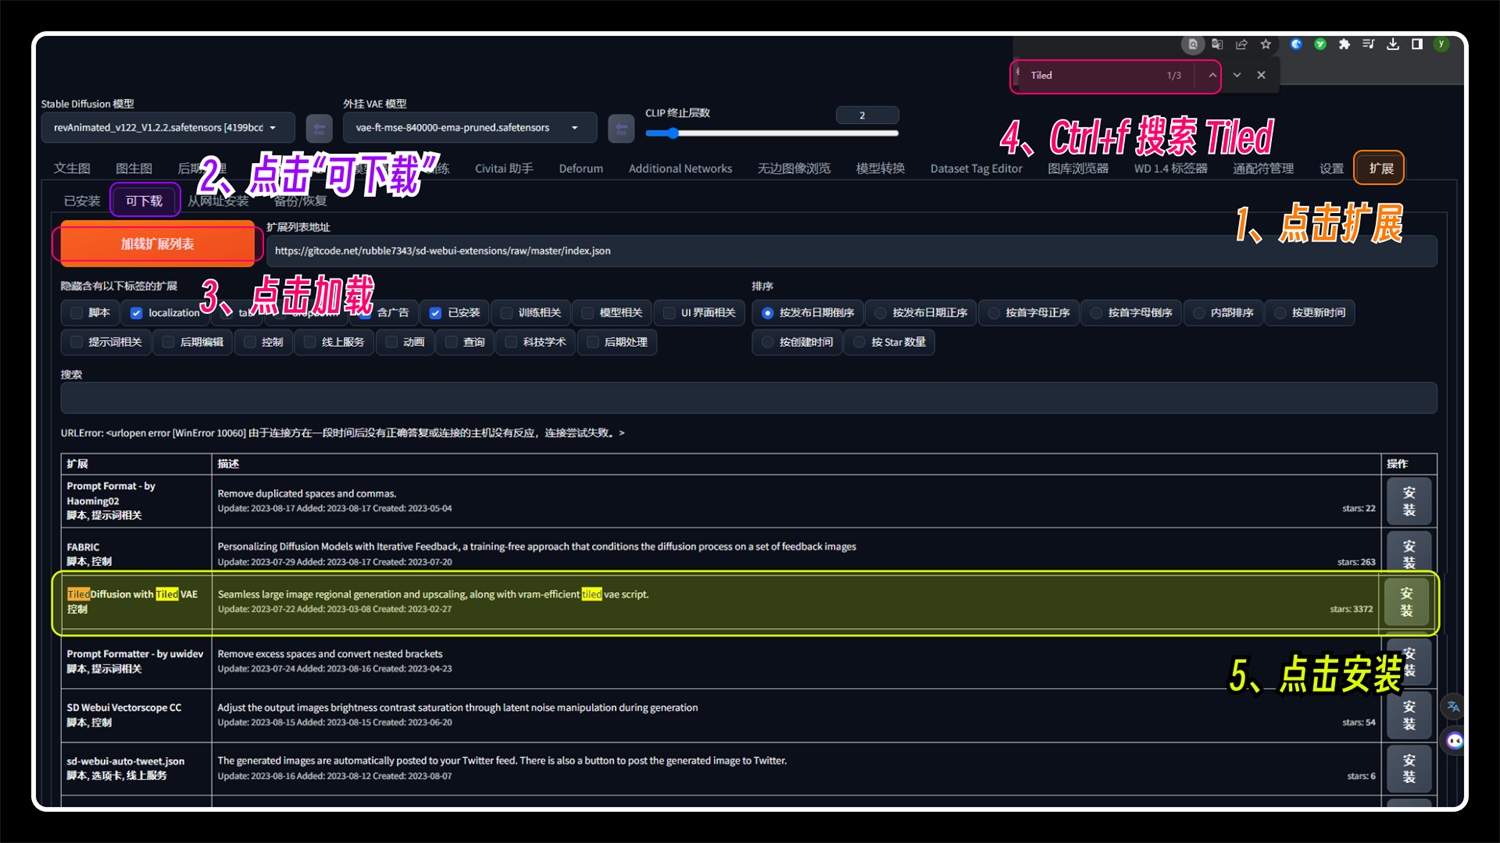The width and height of the screenshot is (1500, 843).
Task: Open the 设置 tab
Action: [x=1331, y=168]
